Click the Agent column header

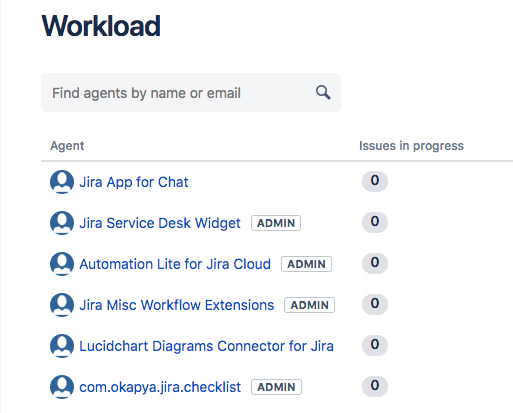[67, 146]
